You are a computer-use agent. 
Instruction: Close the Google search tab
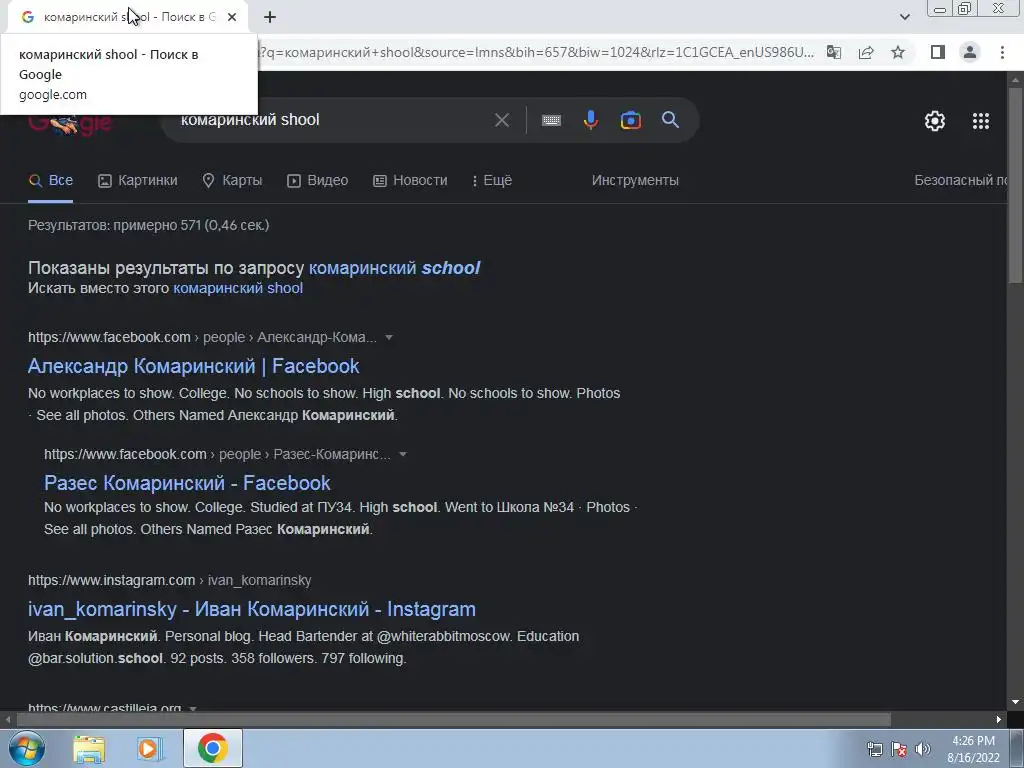point(232,18)
